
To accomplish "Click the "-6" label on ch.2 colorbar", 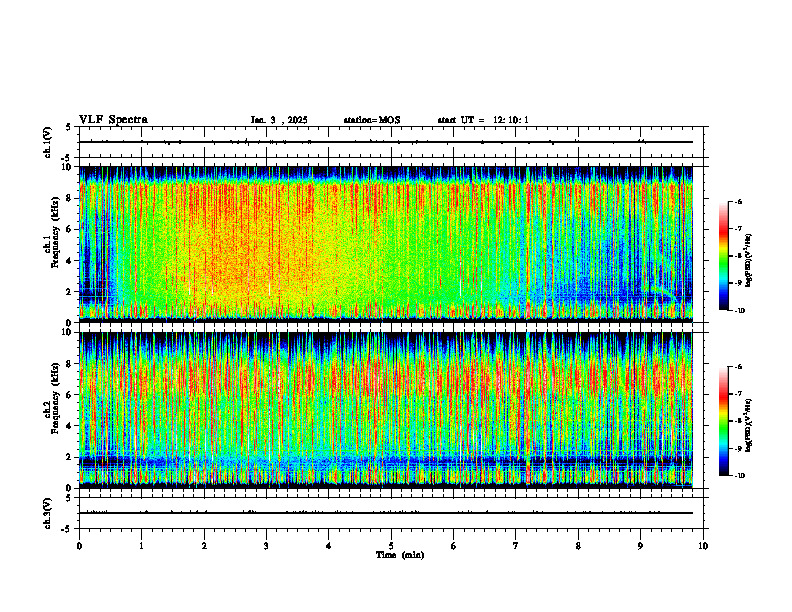I will [x=738, y=367].
